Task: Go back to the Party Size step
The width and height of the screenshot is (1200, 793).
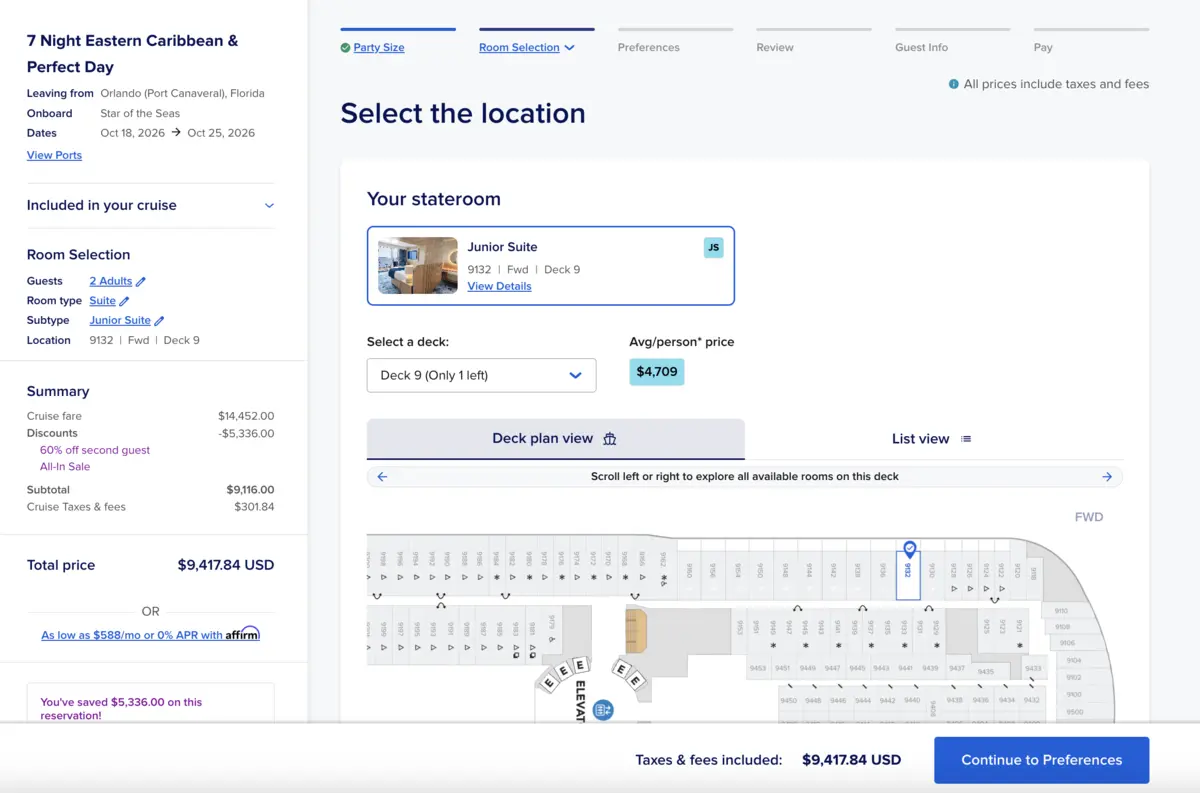Action: point(378,47)
